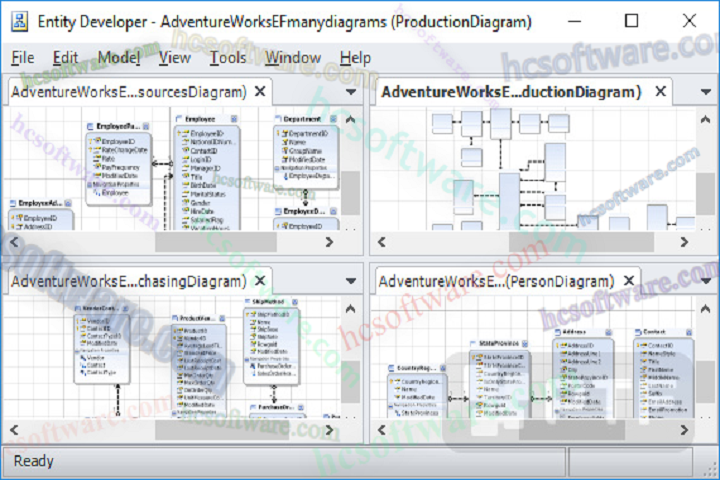This screenshot has width=720, height=480.
Task: Click the StateProvince entity class icon
Action: point(473,344)
